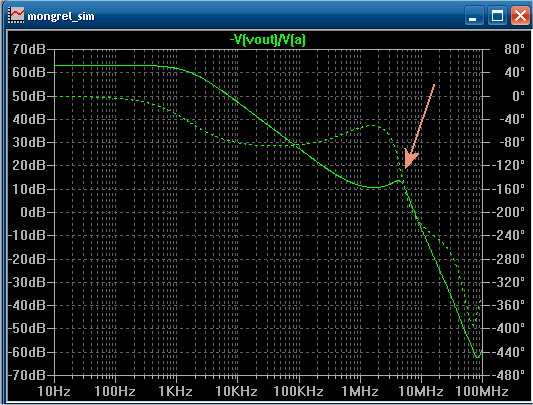Click the -160° phase axis label

[x=508, y=189]
